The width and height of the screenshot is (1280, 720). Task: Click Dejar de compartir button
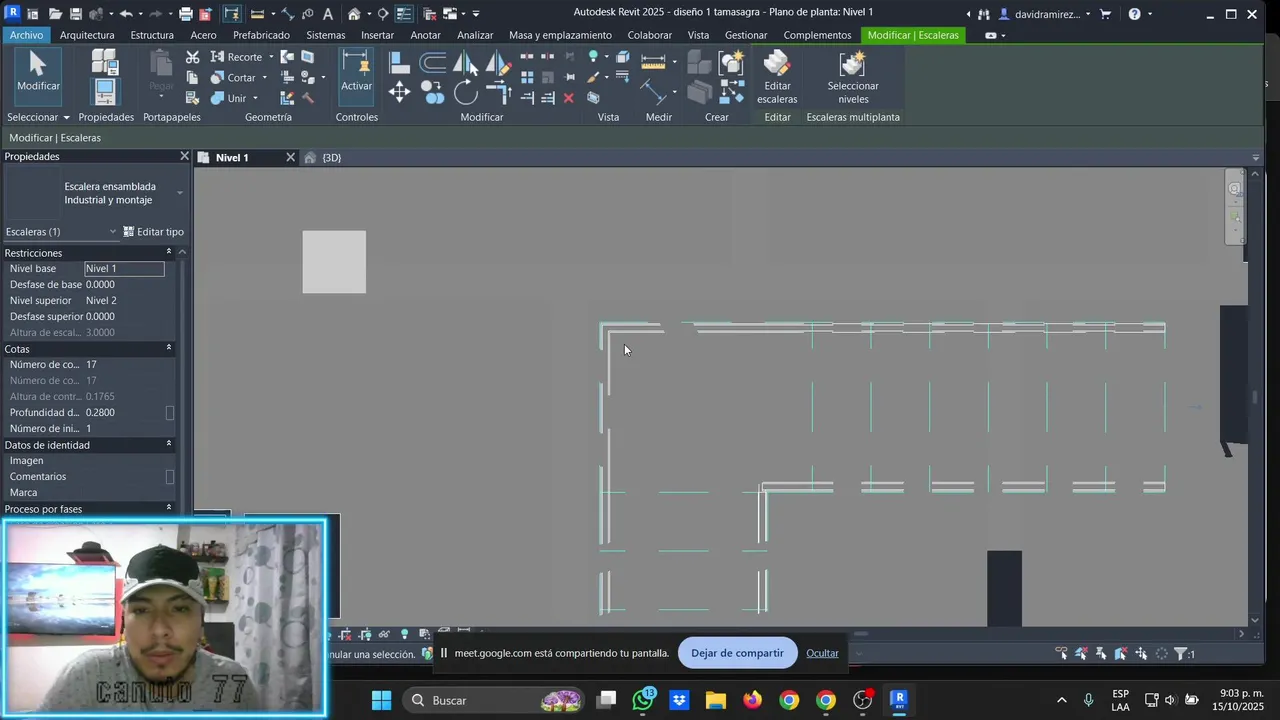pos(737,653)
